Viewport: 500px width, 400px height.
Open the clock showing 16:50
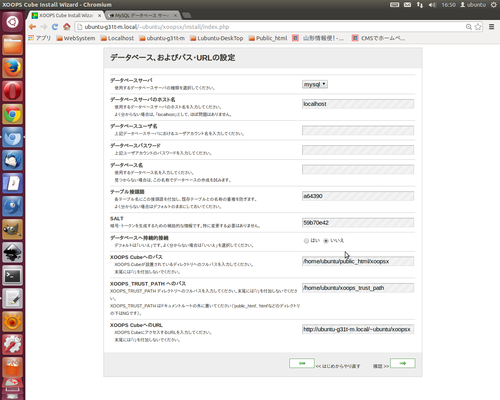tap(448, 5)
